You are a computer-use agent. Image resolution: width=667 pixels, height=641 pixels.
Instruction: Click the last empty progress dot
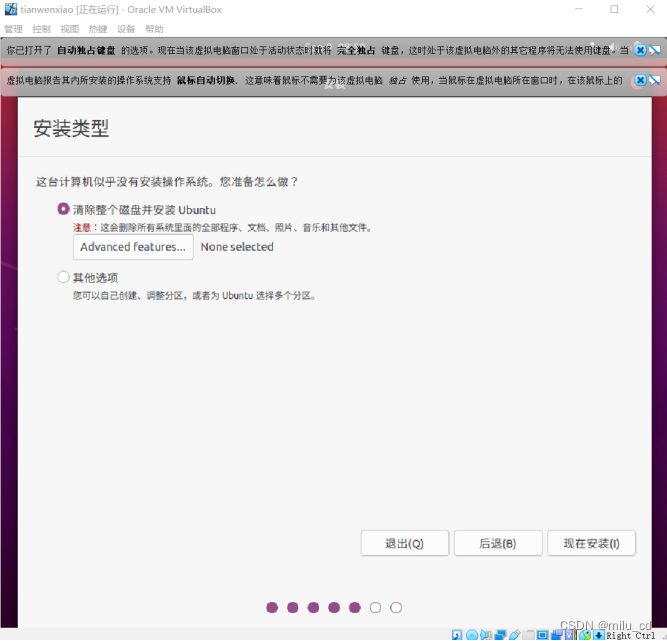pyautogui.click(x=396, y=607)
